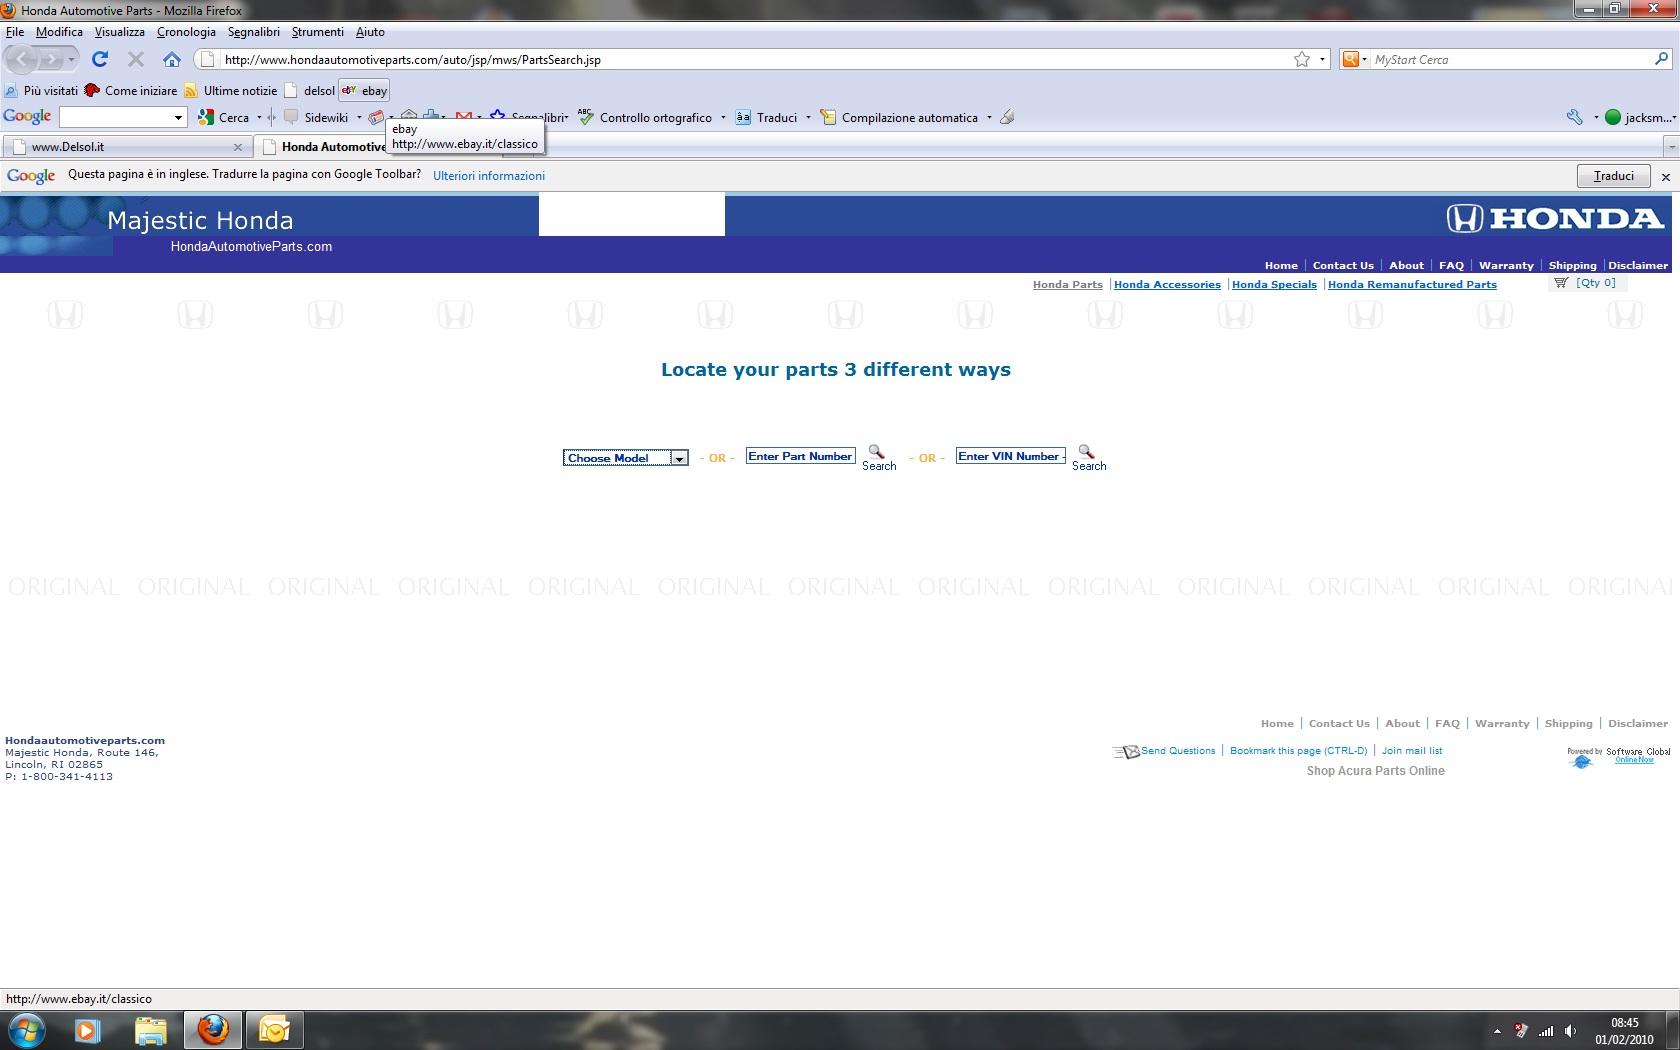Screen dimensions: 1680x1050
Task: Click Contact Us in top navigation
Action: (x=1343, y=265)
